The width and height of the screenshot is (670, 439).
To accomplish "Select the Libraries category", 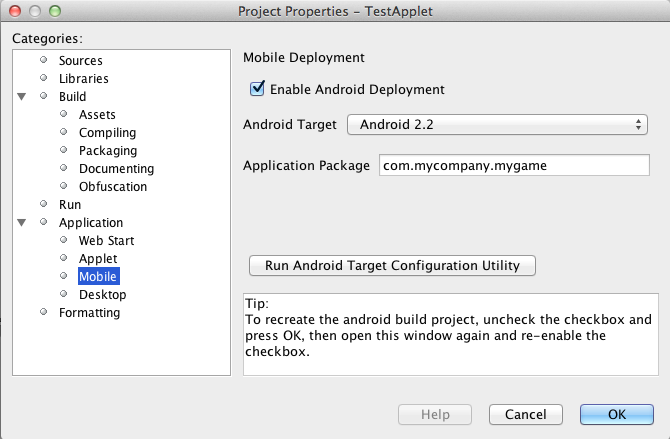I will [x=83, y=79].
